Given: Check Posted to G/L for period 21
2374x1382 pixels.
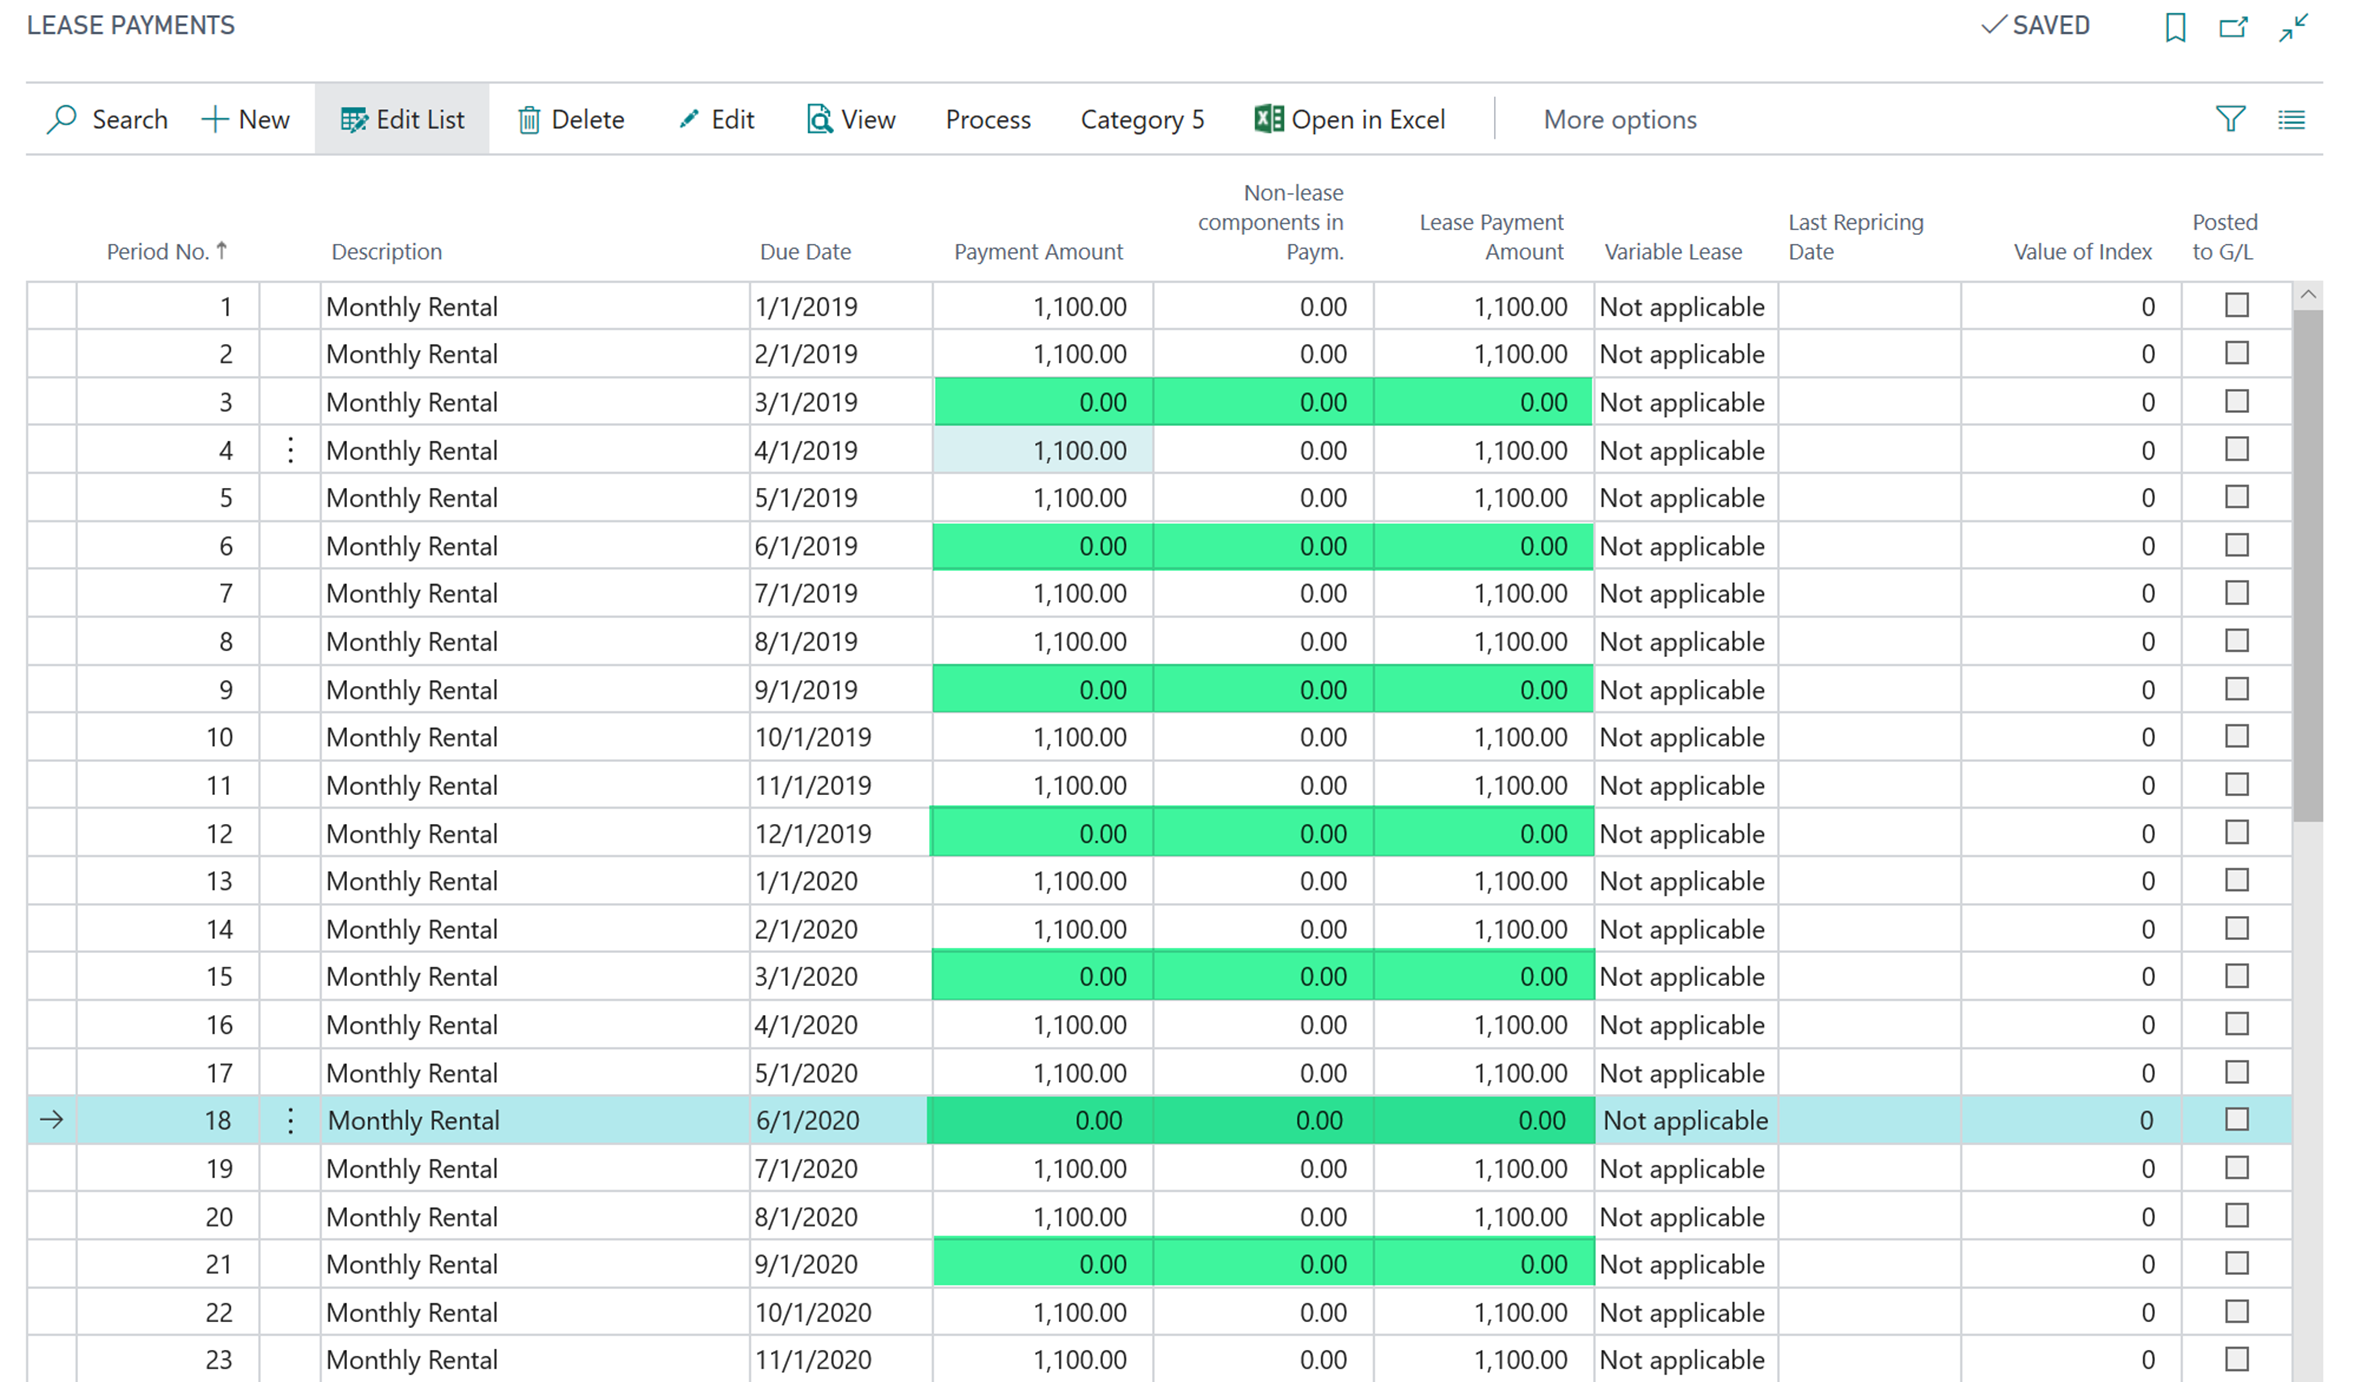Looking at the screenshot, I should (2237, 1263).
